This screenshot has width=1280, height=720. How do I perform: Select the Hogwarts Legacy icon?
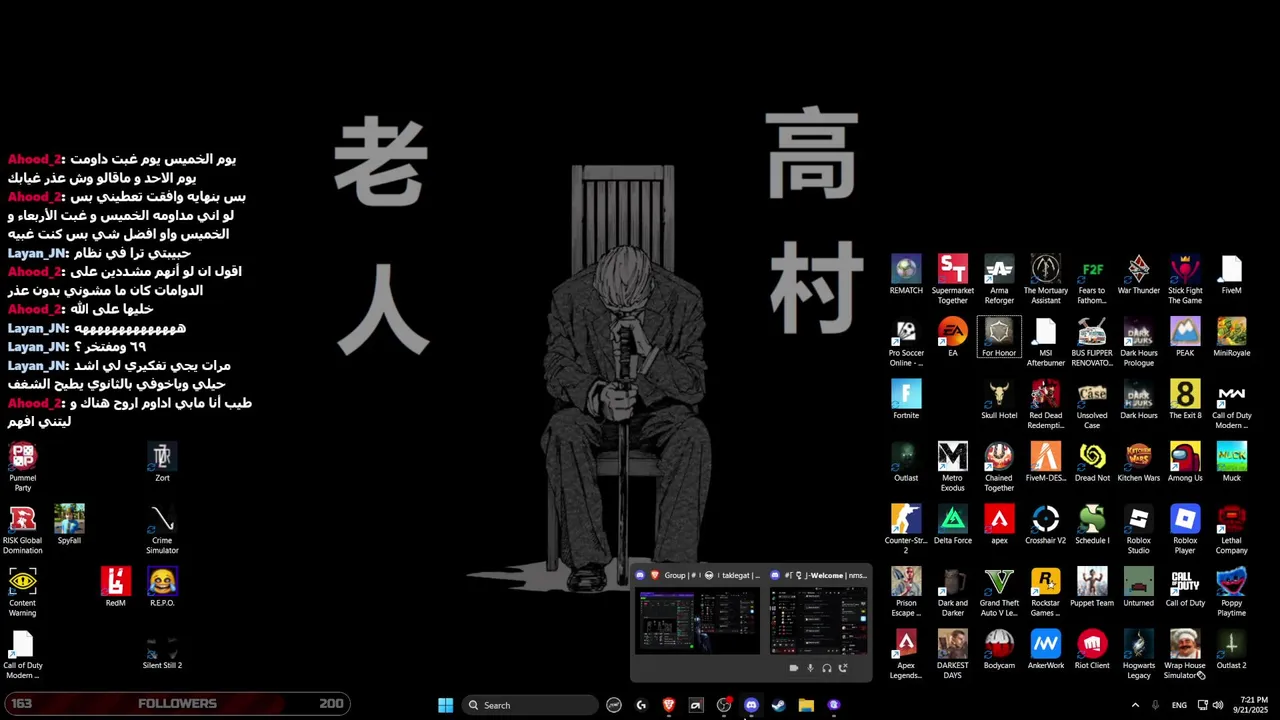point(1138,654)
